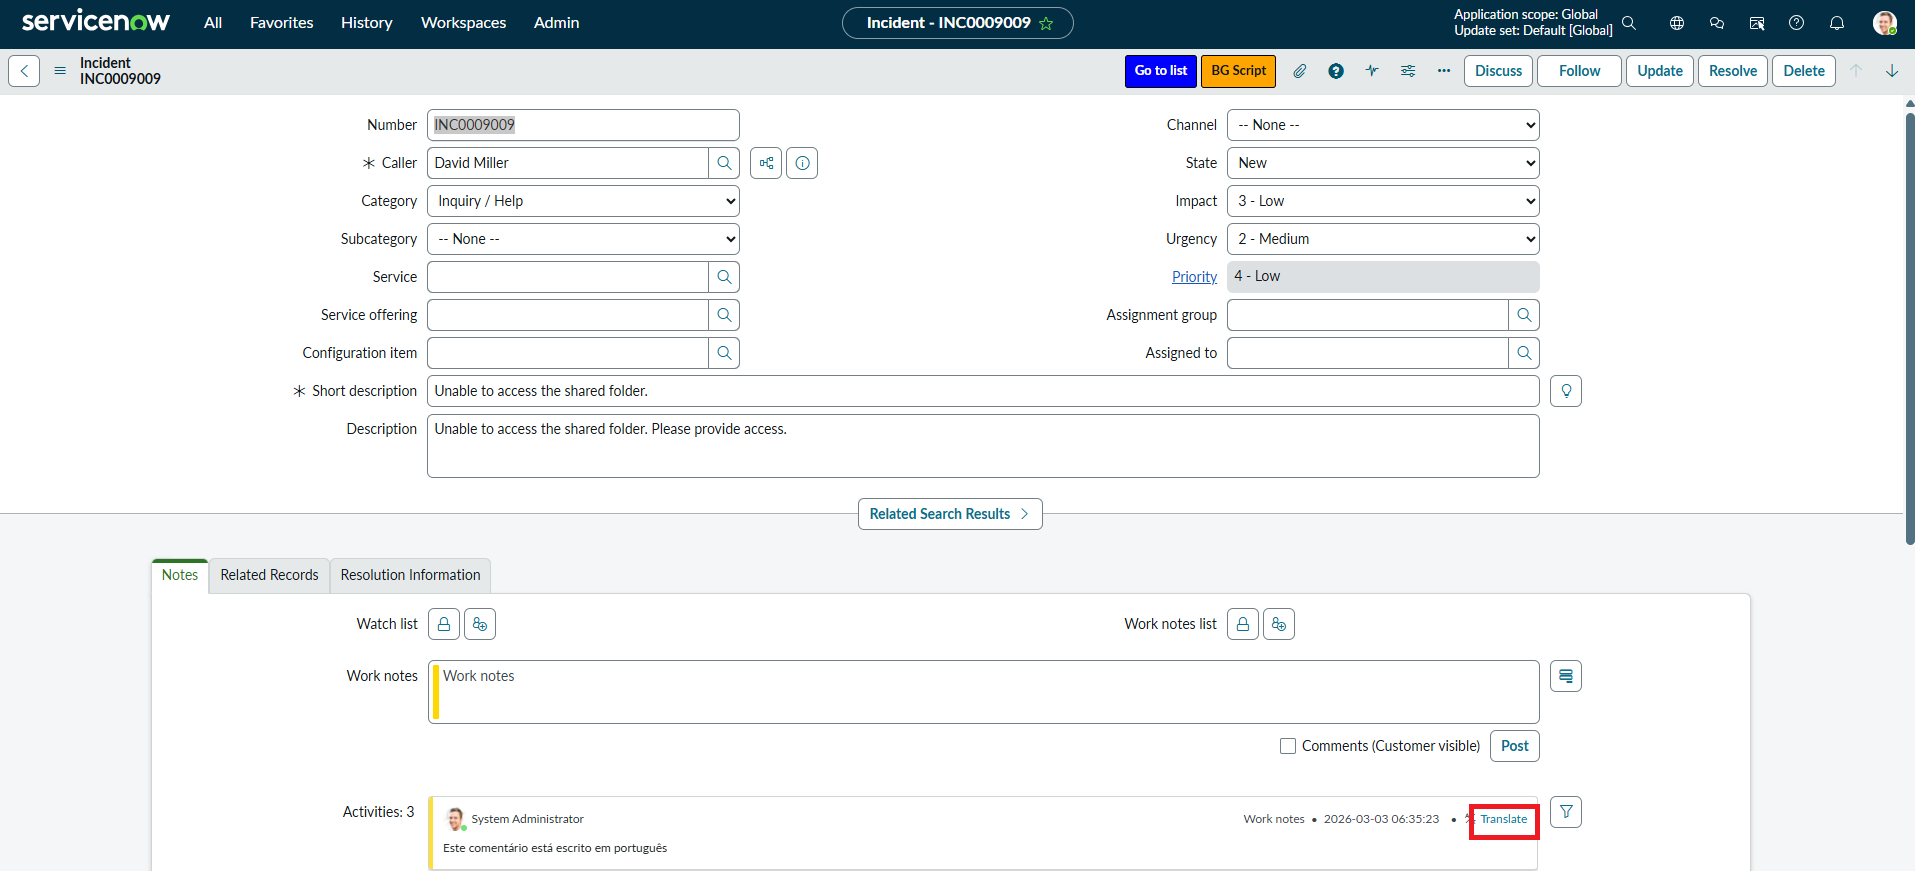The width and height of the screenshot is (1915, 871).
Task: Preview Caller record info icon
Action: coord(802,163)
